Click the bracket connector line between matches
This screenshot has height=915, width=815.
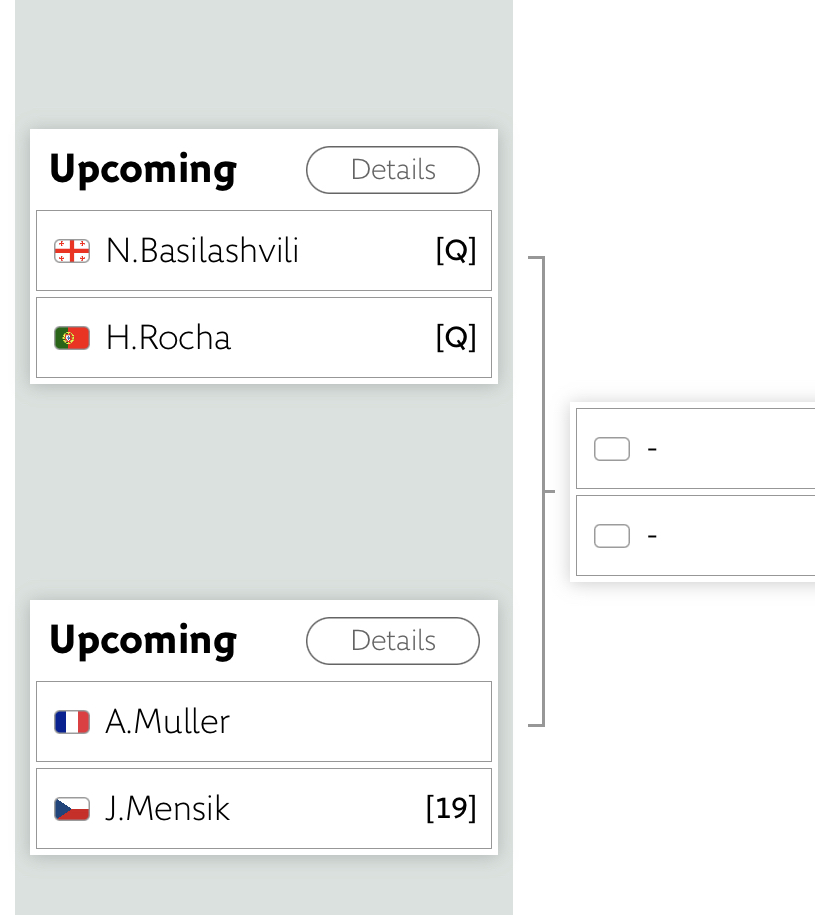tap(543, 491)
